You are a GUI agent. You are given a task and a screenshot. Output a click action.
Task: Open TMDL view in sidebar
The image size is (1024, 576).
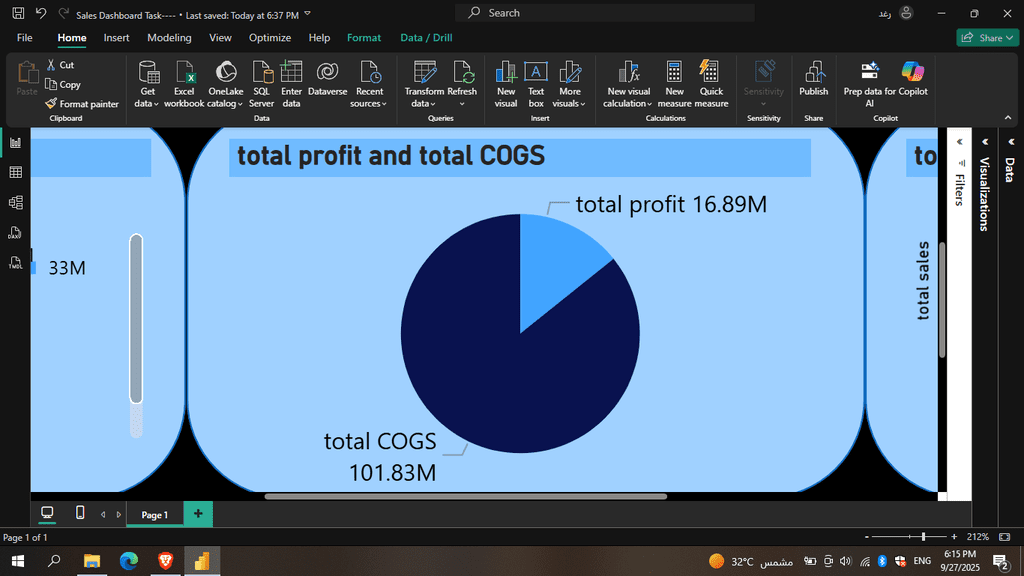(x=16, y=263)
